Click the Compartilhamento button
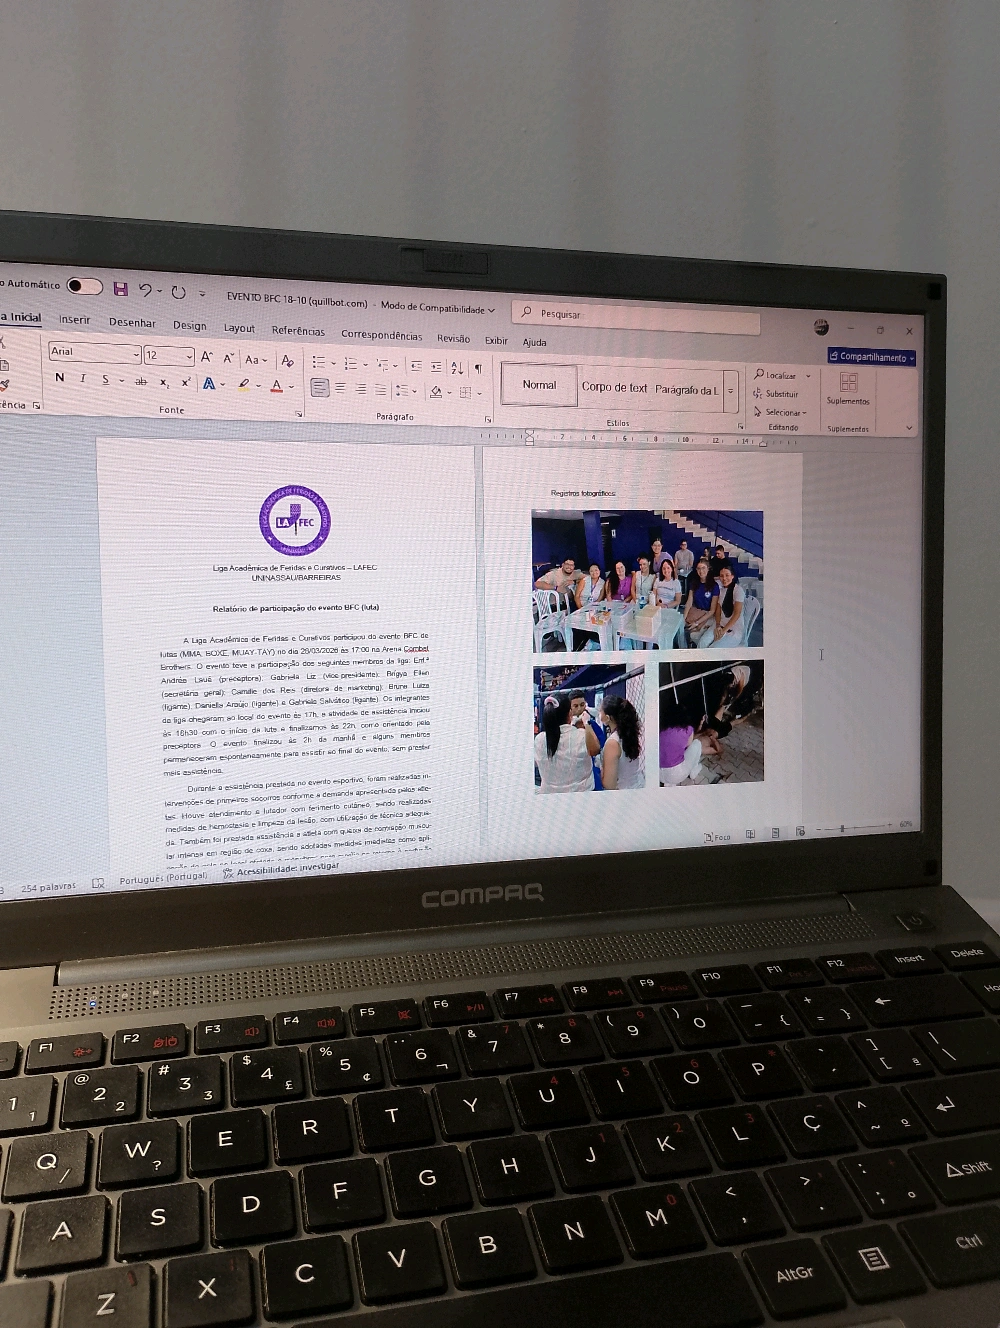Viewport: 1000px width, 1328px height. click(871, 357)
